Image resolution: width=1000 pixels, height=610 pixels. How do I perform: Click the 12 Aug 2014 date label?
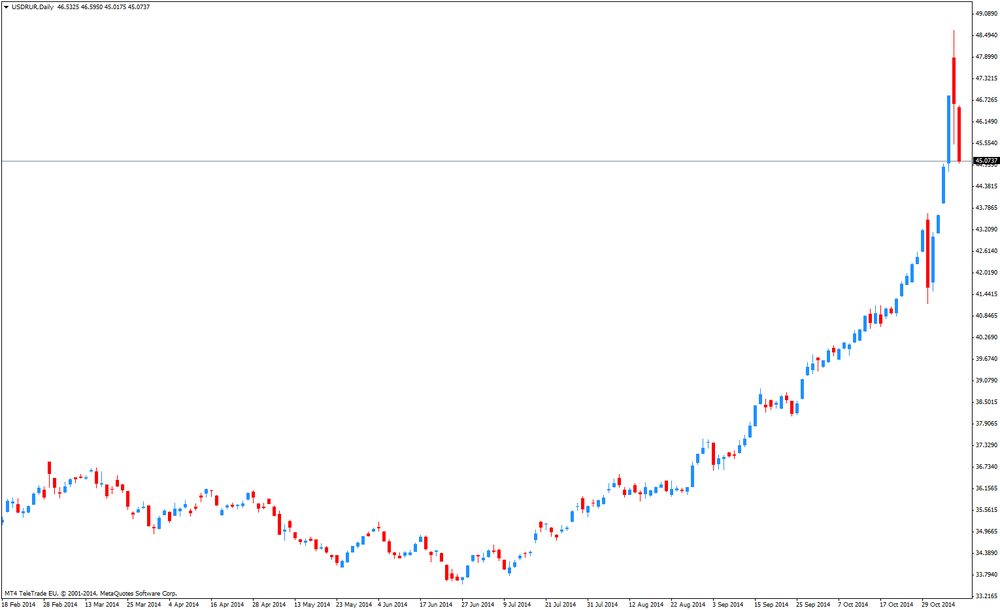click(x=646, y=604)
